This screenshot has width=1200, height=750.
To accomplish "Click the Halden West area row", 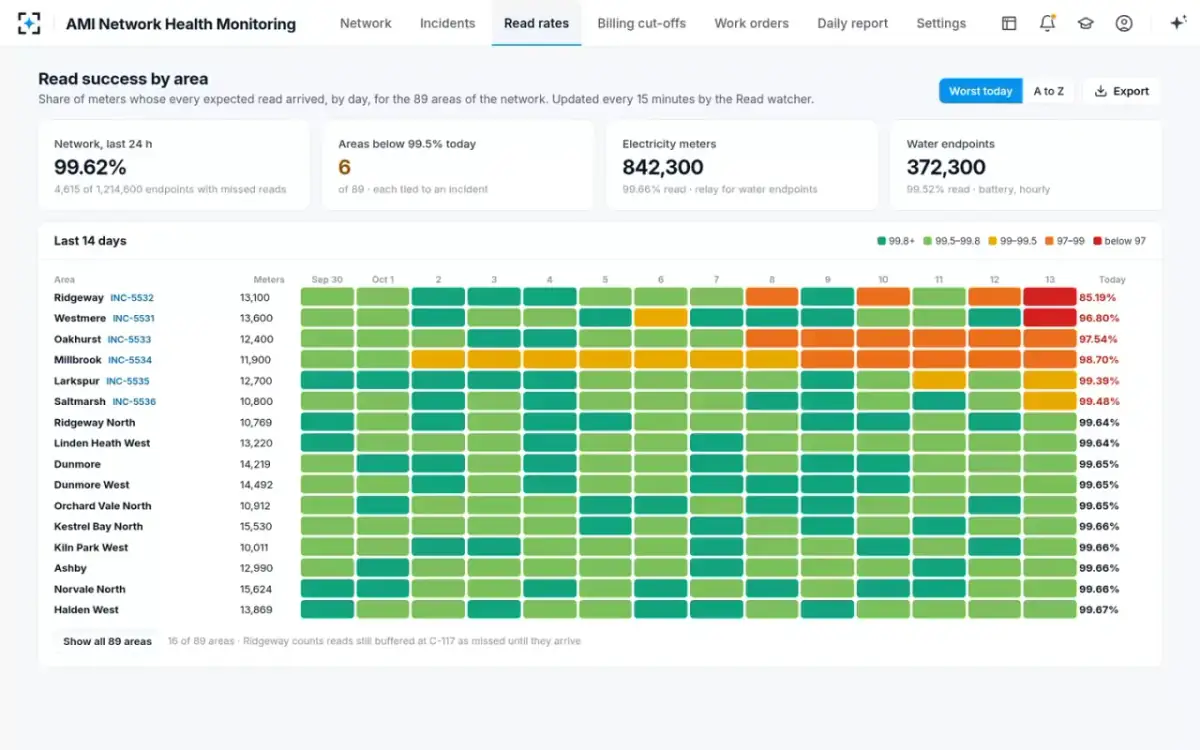I will [600, 610].
